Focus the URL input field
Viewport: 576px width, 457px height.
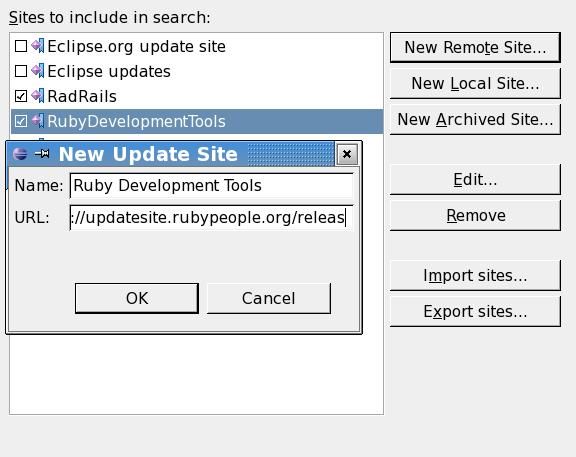(x=212, y=217)
